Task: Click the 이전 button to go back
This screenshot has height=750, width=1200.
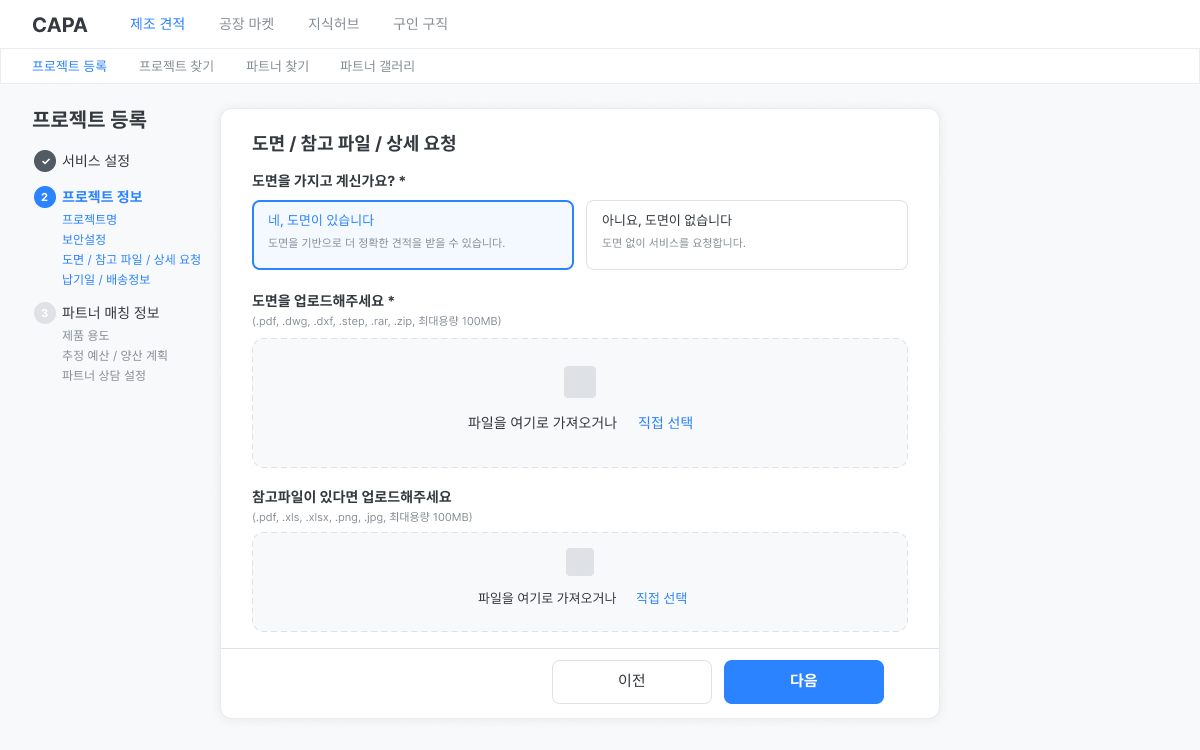Action: (x=631, y=681)
